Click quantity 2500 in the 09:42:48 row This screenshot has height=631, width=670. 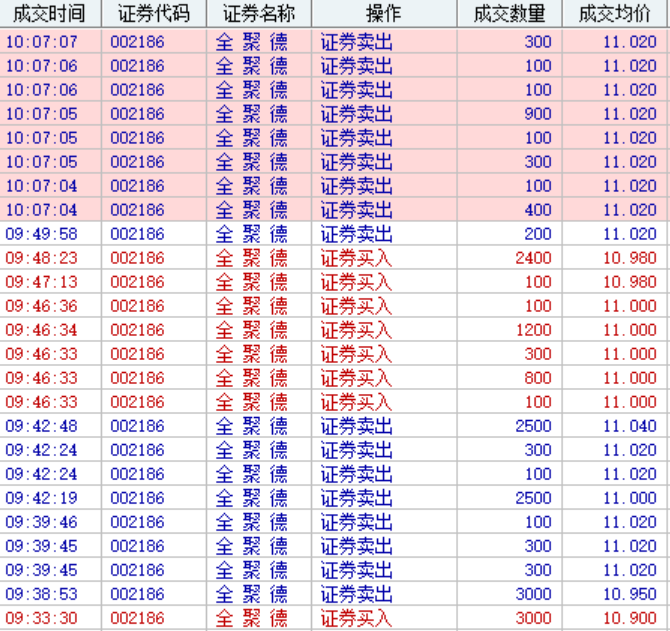(534, 426)
